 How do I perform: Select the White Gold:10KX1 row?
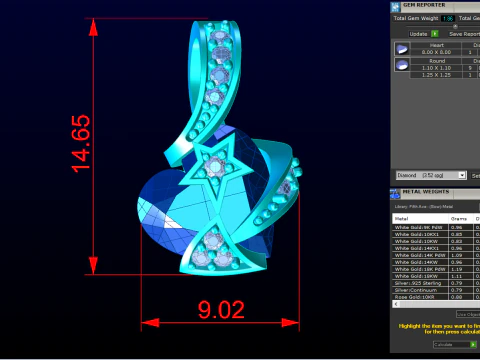436,234
